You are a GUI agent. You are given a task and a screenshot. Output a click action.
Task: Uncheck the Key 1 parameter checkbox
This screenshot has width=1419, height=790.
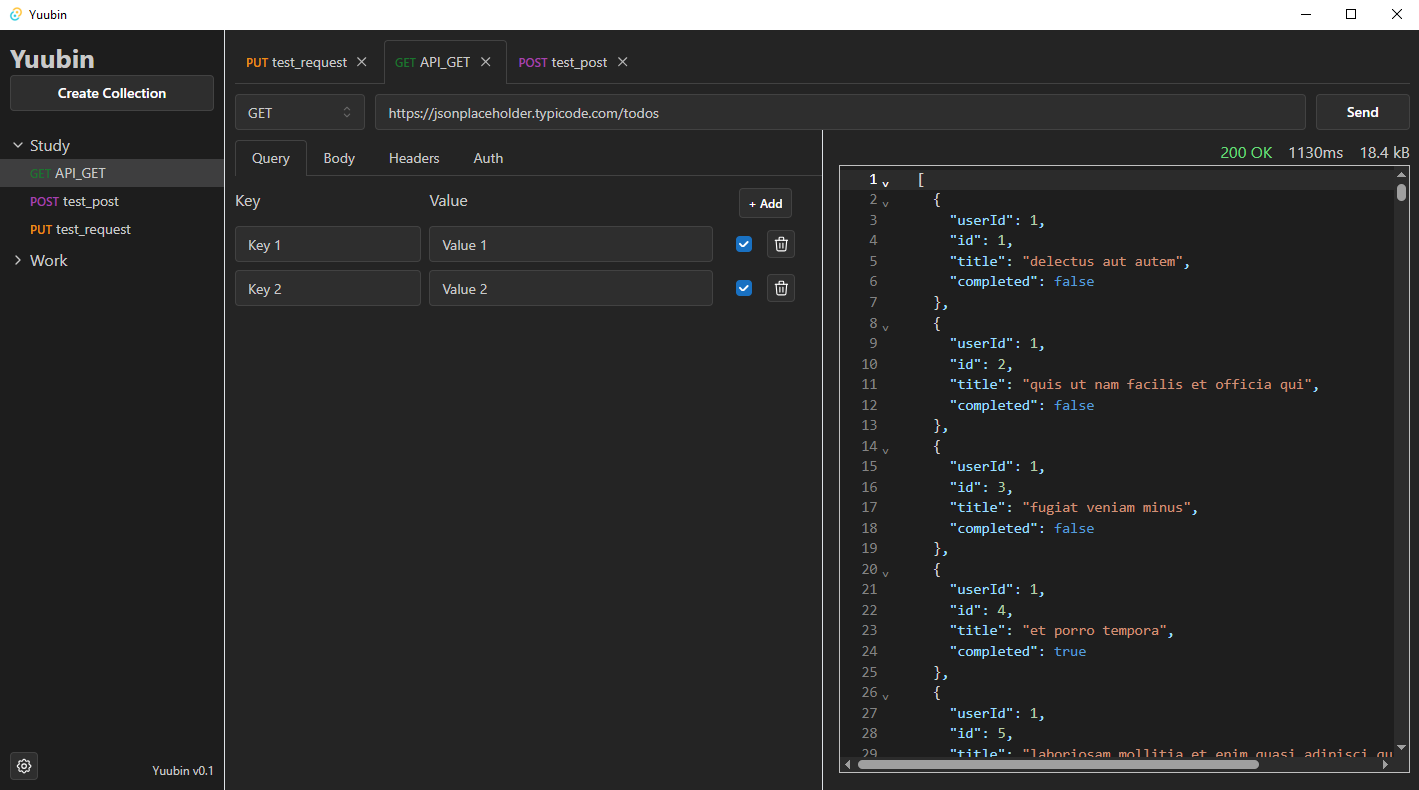[743, 244]
